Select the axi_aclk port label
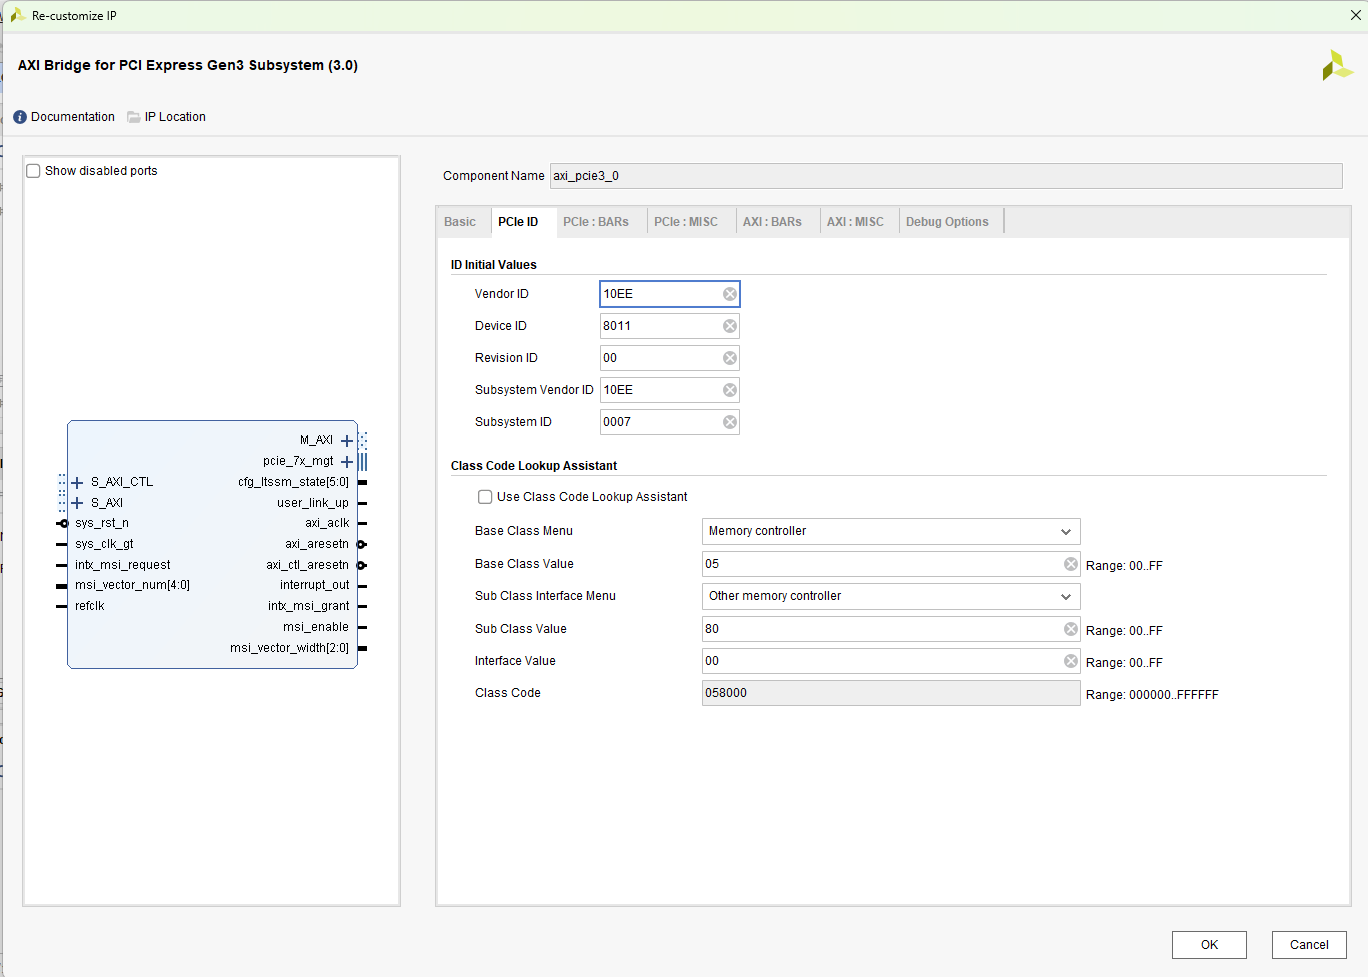Image resolution: width=1368 pixels, height=977 pixels. [327, 523]
